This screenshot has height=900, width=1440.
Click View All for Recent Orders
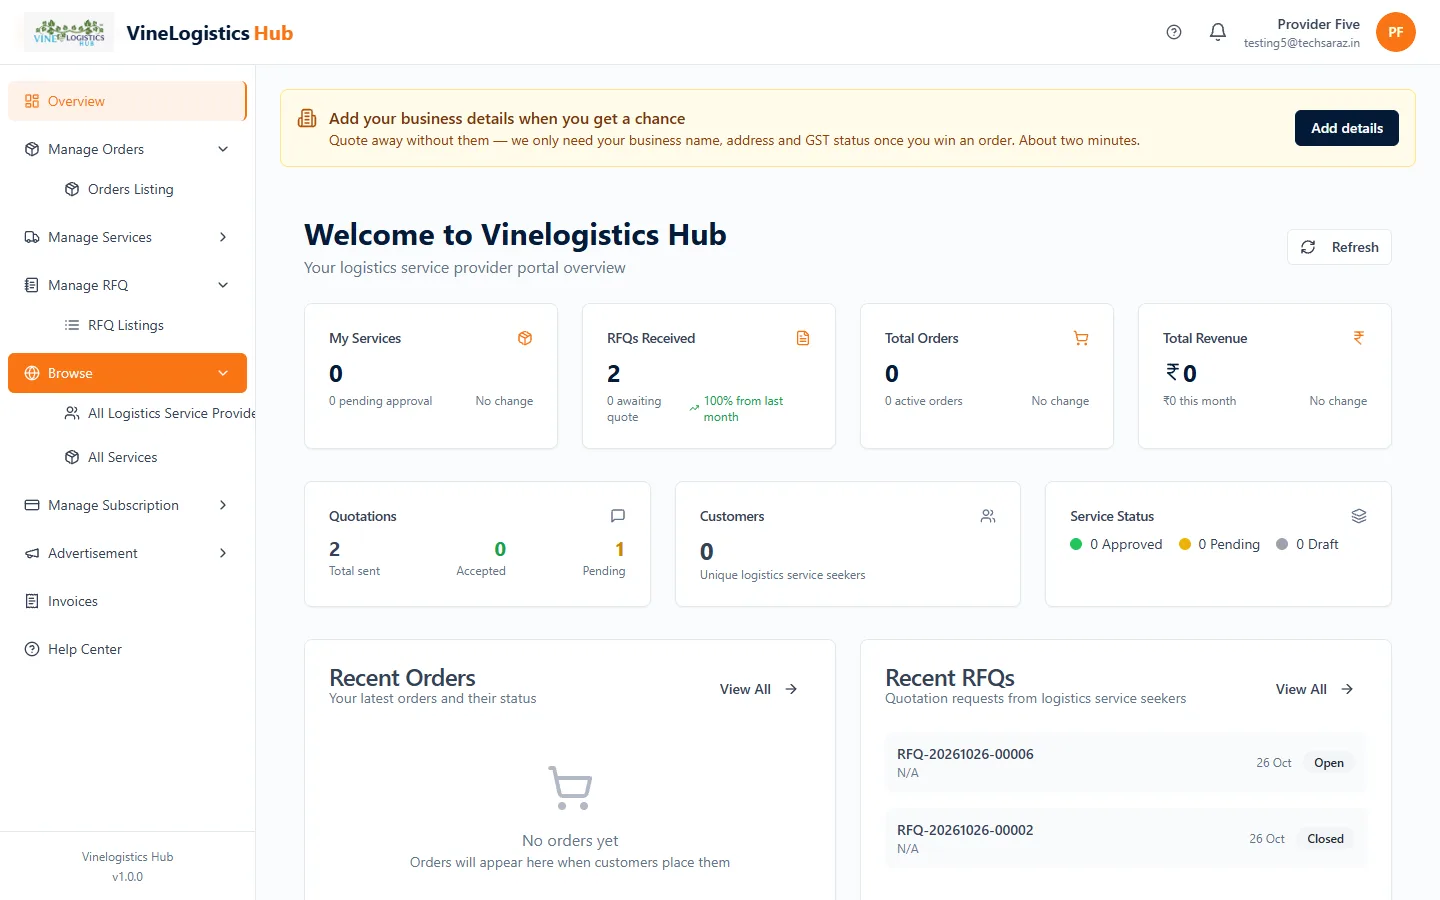click(759, 689)
